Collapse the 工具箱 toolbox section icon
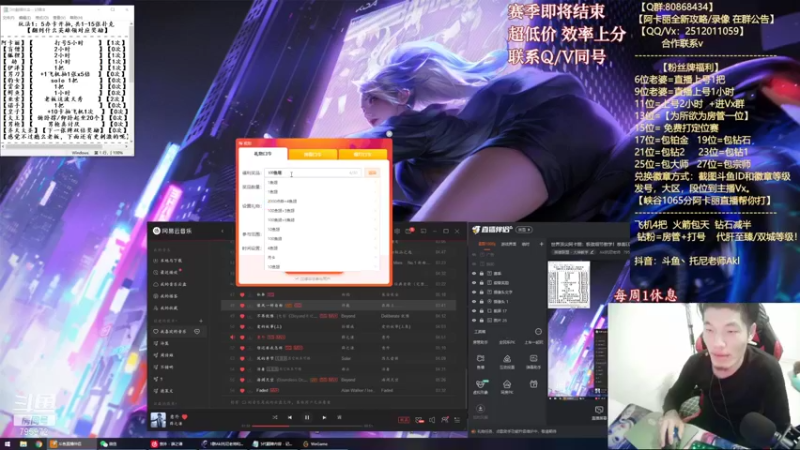Image resolution: width=800 pixels, height=450 pixels. point(538,332)
